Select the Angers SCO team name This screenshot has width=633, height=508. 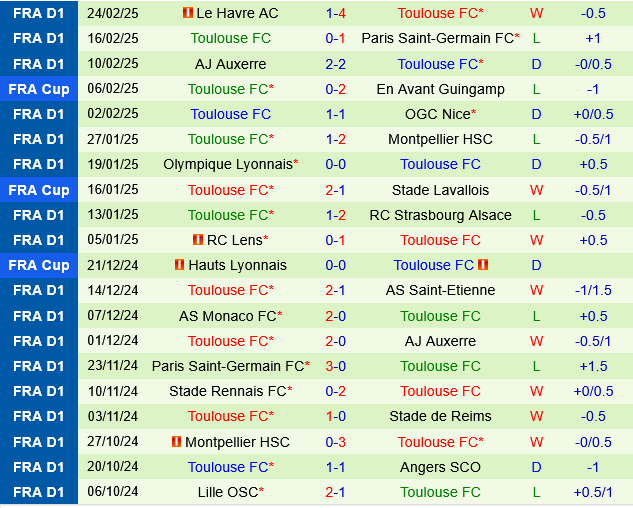pyautogui.click(x=440, y=467)
